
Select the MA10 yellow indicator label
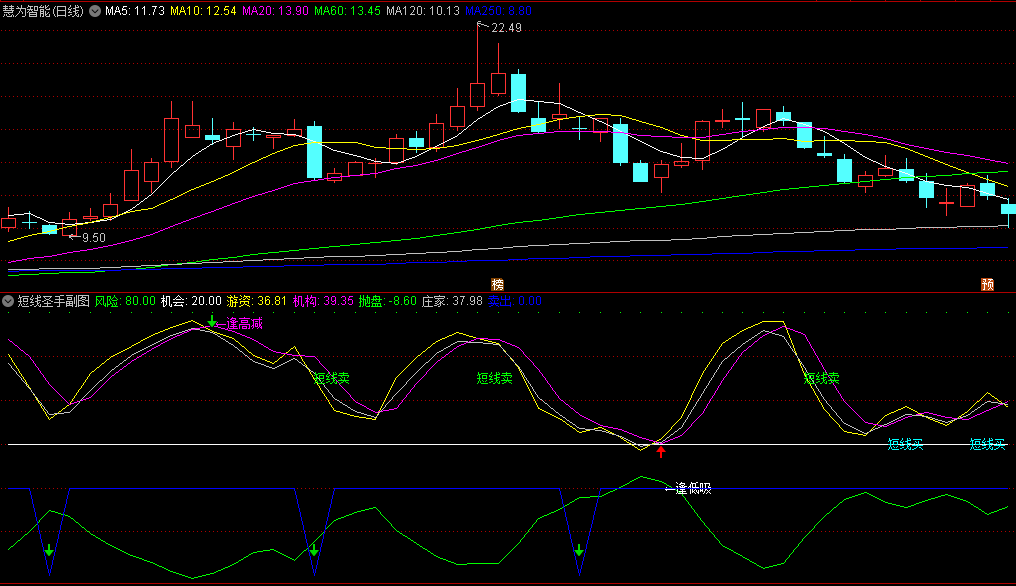(203, 11)
